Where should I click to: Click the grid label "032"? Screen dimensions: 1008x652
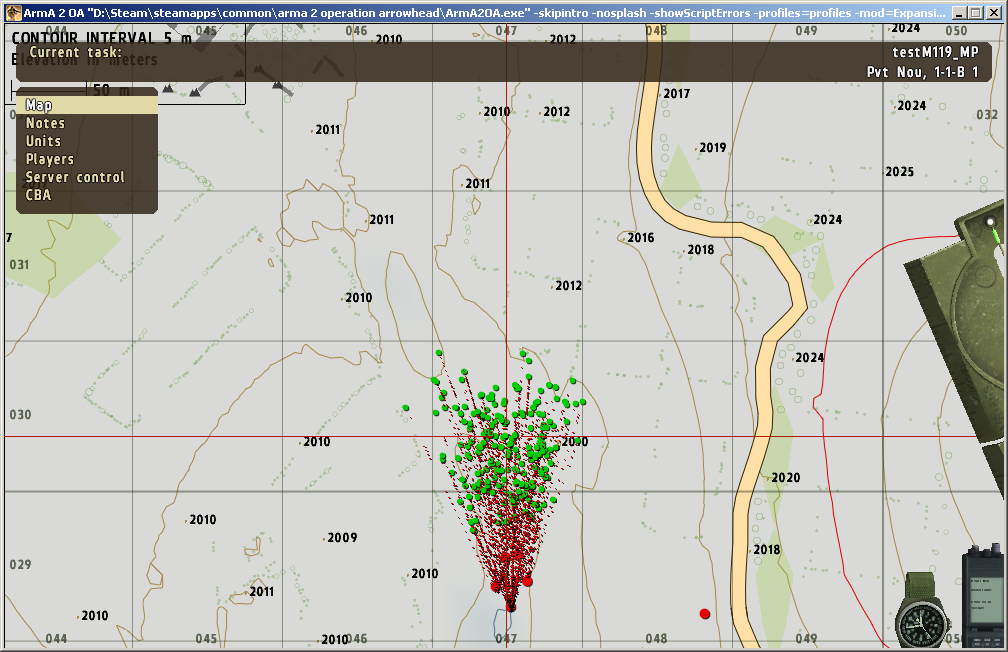(x=987, y=114)
